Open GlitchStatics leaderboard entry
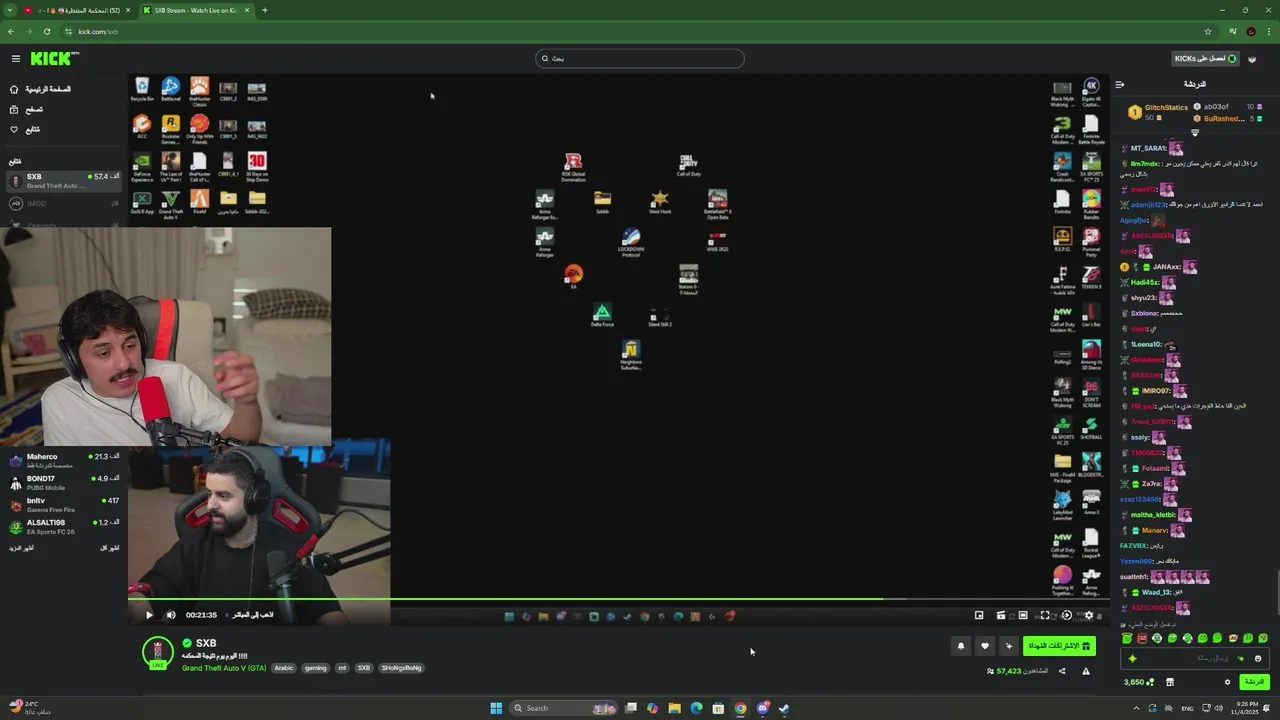 point(1159,112)
